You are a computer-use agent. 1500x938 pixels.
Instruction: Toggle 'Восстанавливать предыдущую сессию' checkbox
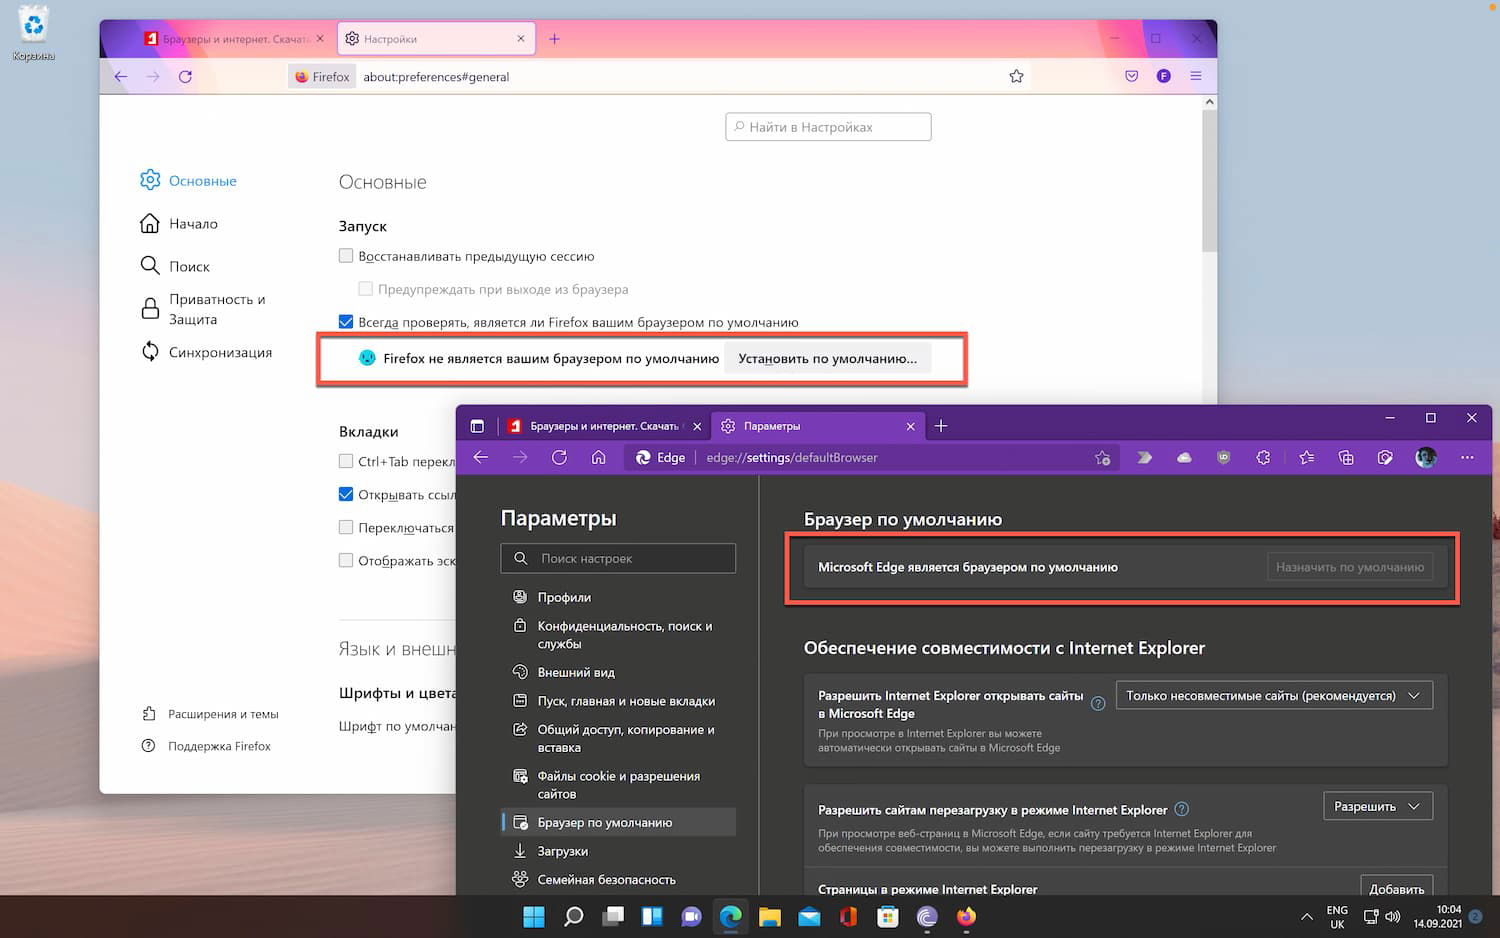coord(346,256)
